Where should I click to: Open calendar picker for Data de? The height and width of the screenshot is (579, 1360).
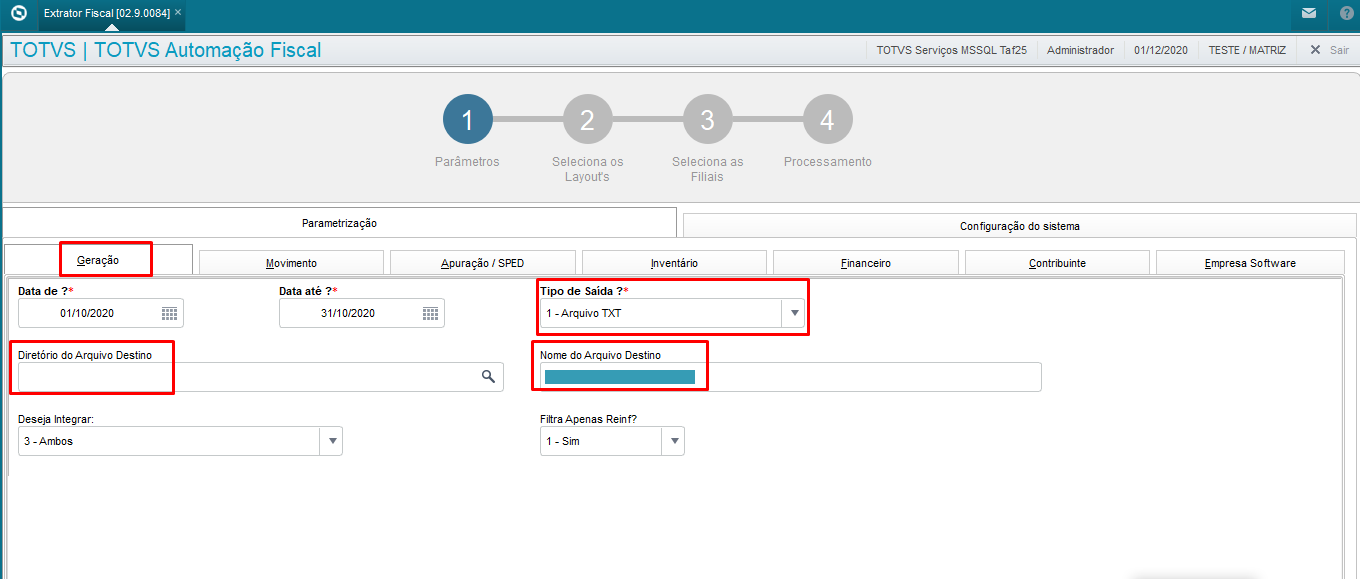click(170, 313)
